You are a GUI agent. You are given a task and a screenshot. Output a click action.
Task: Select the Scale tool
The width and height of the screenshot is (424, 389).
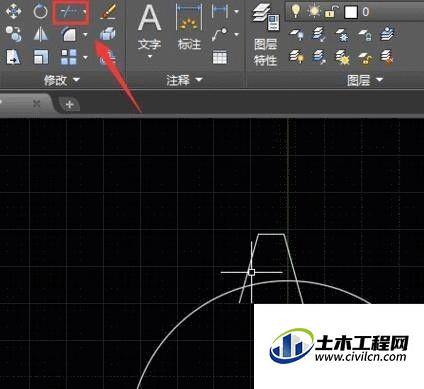[41, 57]
